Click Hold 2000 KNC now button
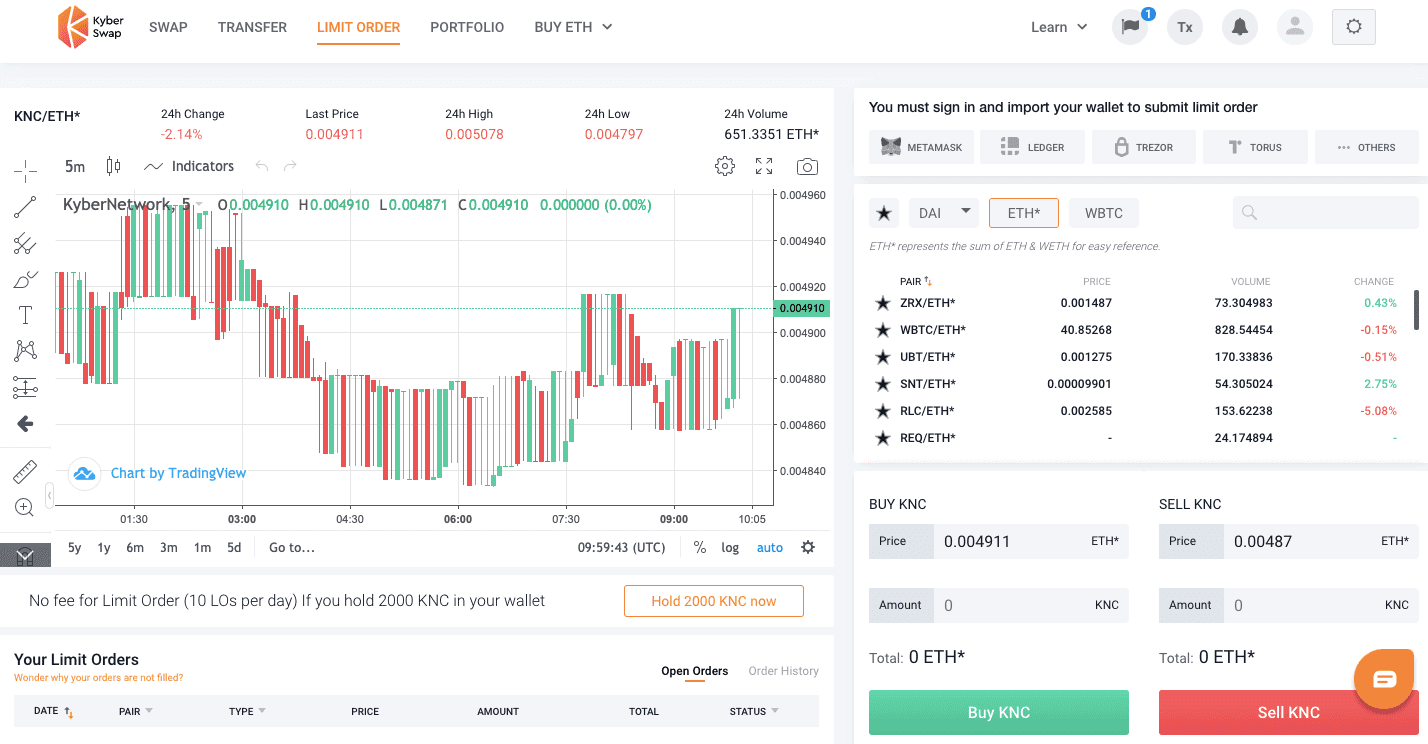Viewport: 1428px width, 744px height. [714, 601]
